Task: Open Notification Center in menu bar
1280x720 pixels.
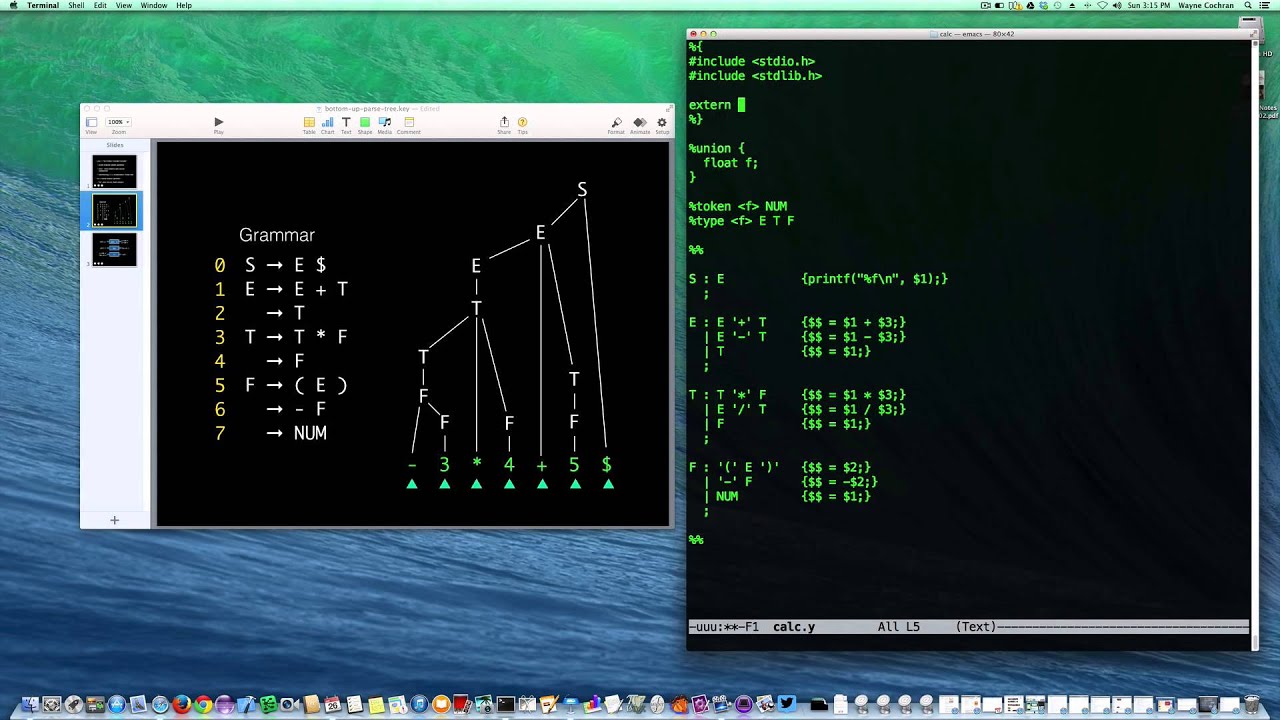Action: pos(1265,6)
